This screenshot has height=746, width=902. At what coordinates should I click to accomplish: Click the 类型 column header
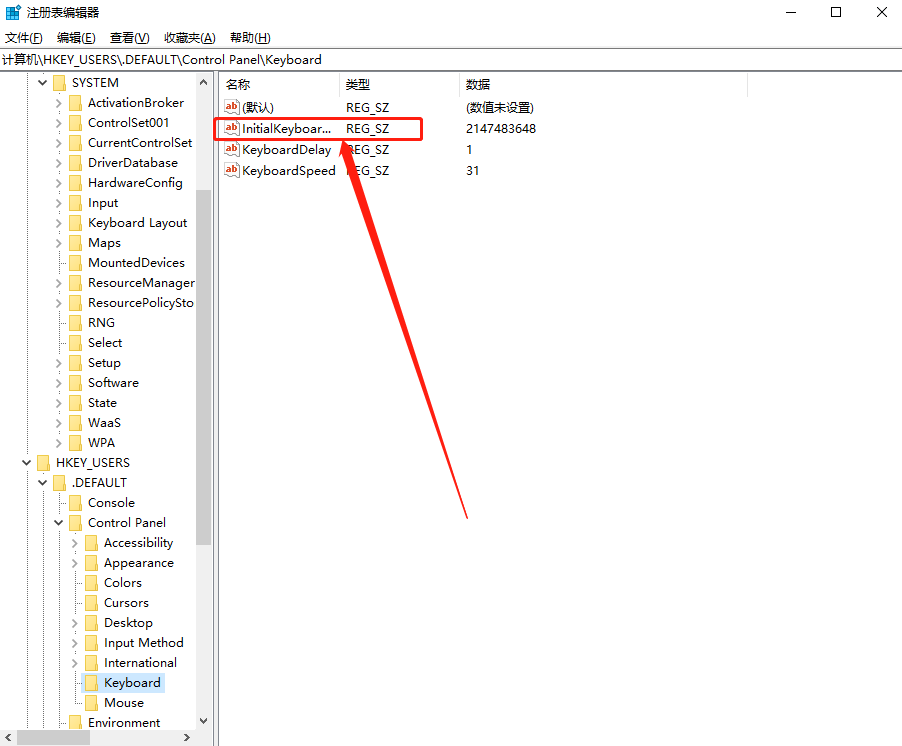click(357, 84)
